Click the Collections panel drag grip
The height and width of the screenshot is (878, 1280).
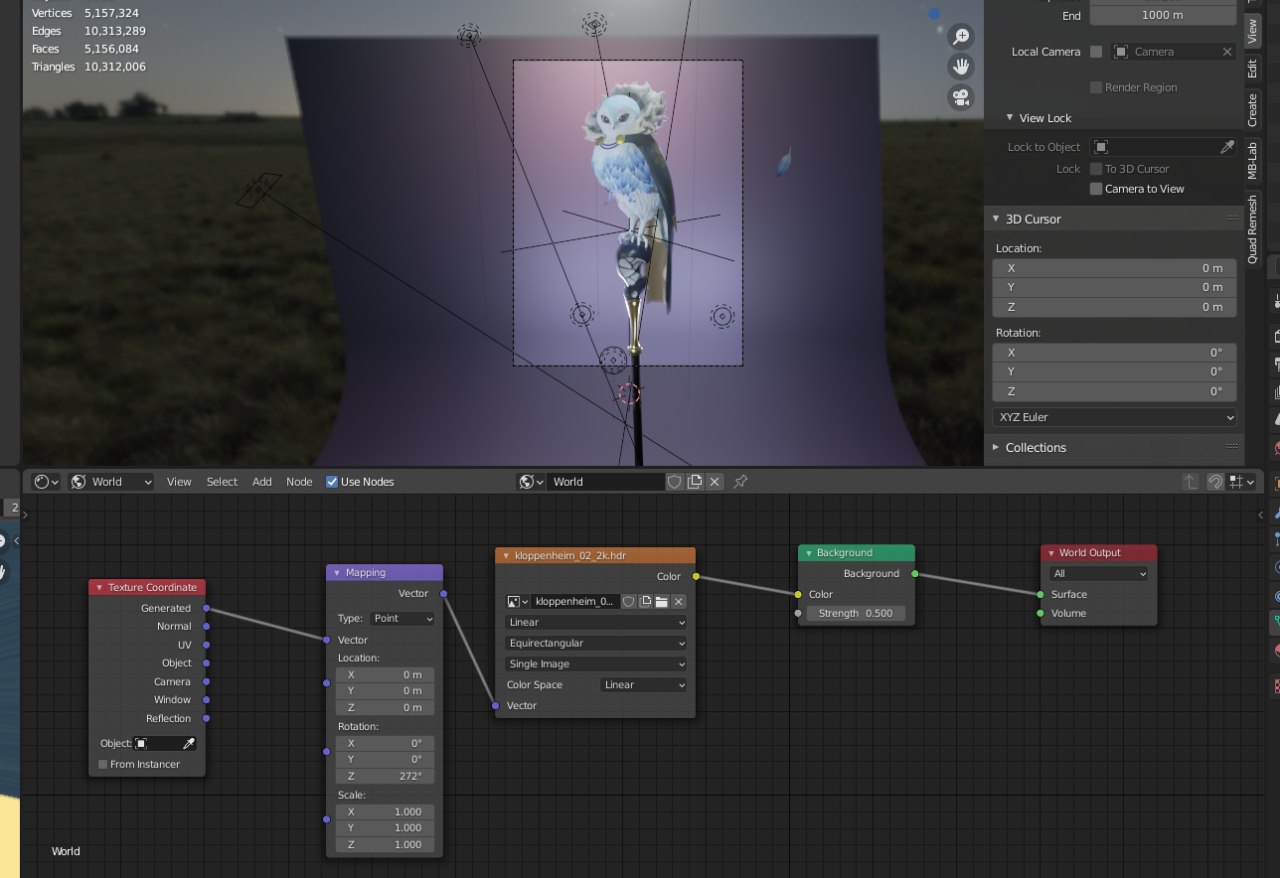click(x=1232, y=447)
